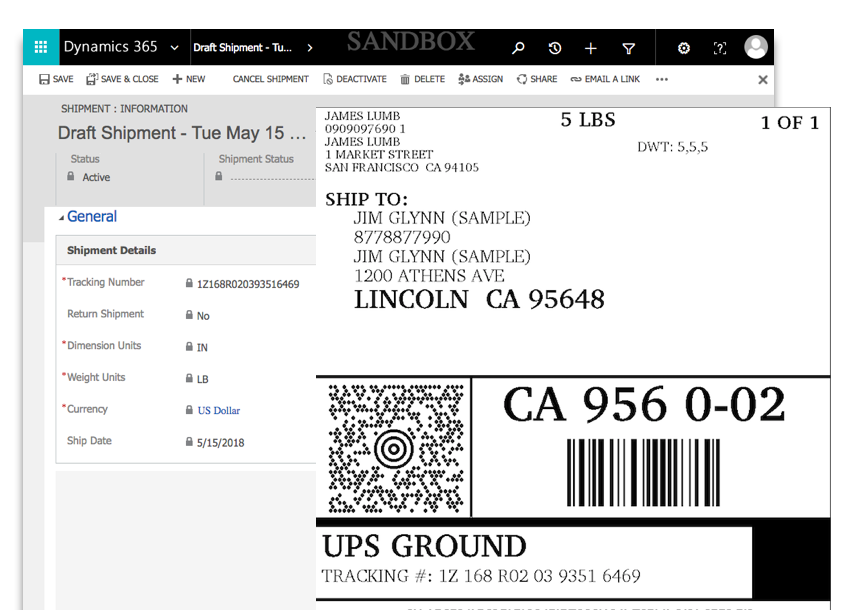Click Save & Close in the command bar
This screenshot has height=610, width=857.
click(x=122, y=79)
